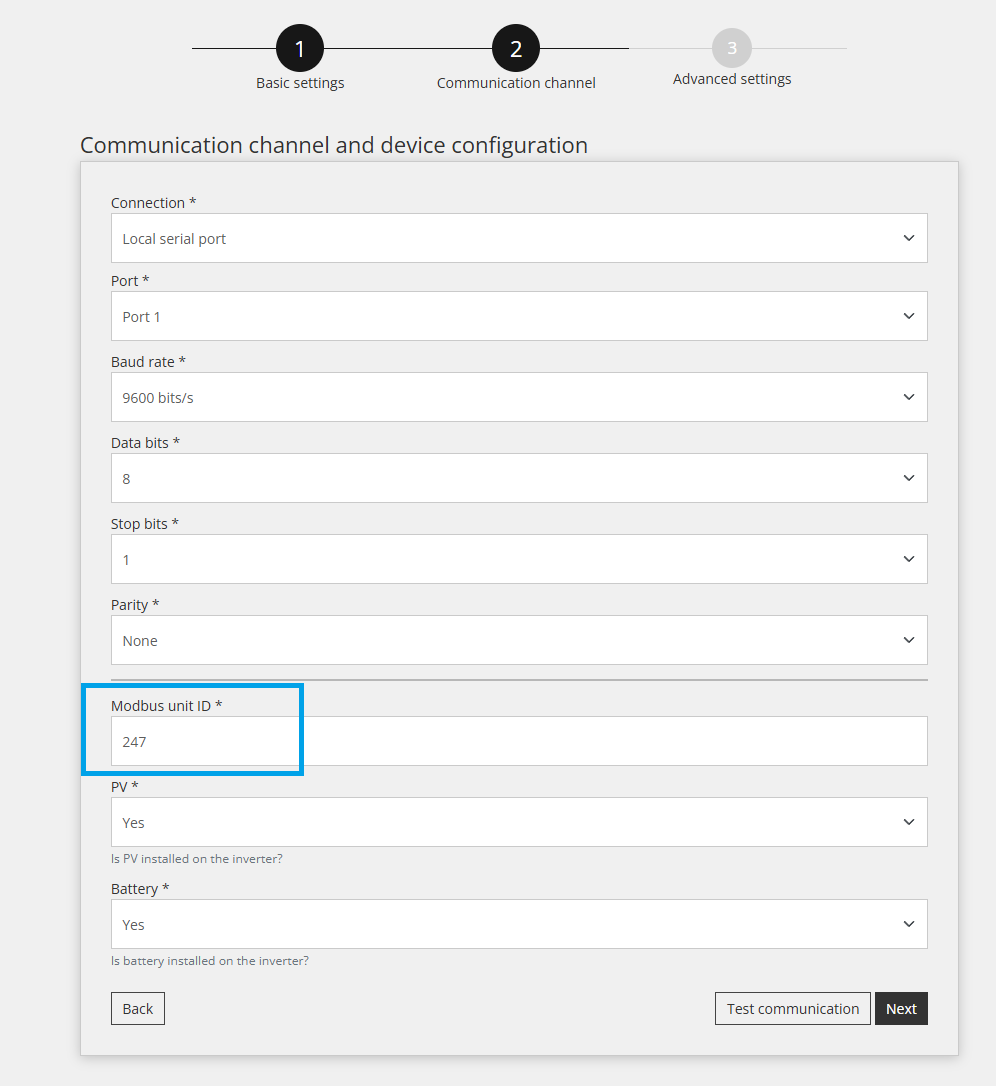Open the Port dropdown arrow
The height and width of the screenshot is (1086, 996).
coord(909,316)
